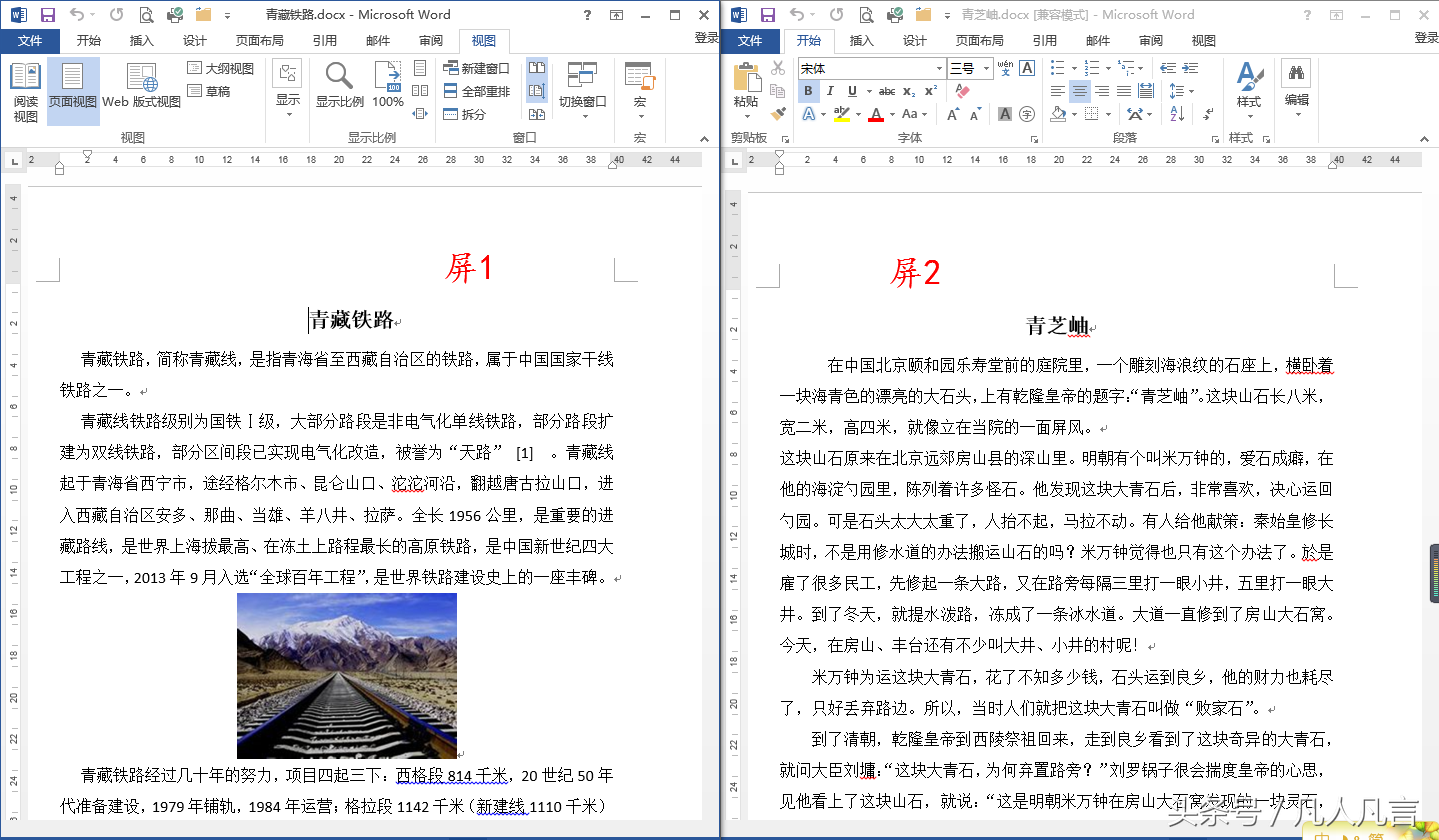Toggle Center alignment
1439x840 pixels.
click(1079, 91)
